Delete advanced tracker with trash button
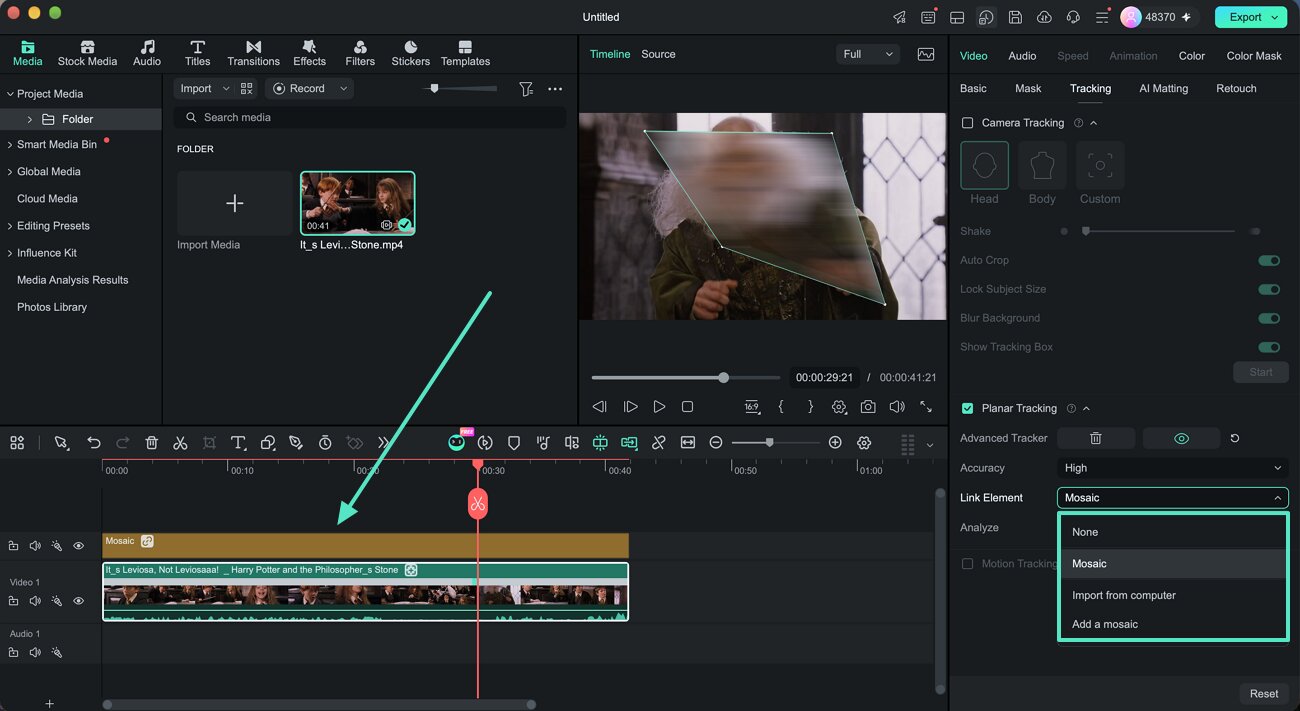 coord(1096,438)
